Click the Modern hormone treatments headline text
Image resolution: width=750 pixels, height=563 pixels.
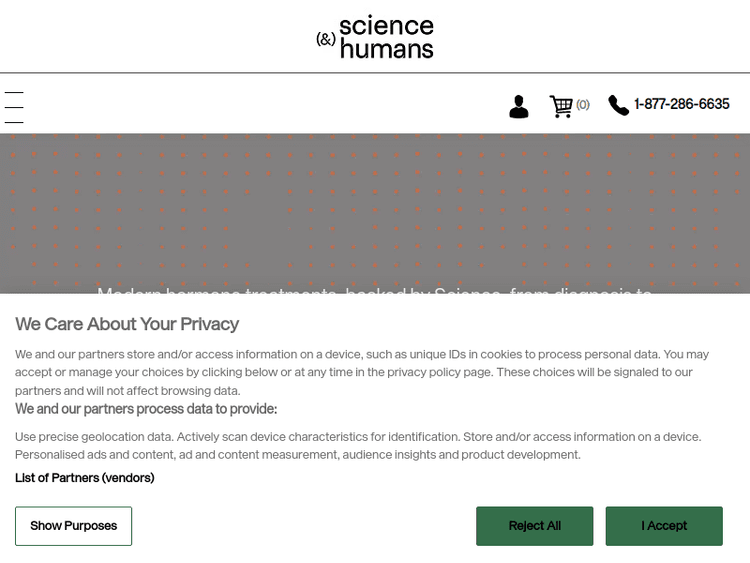[375, 288]
